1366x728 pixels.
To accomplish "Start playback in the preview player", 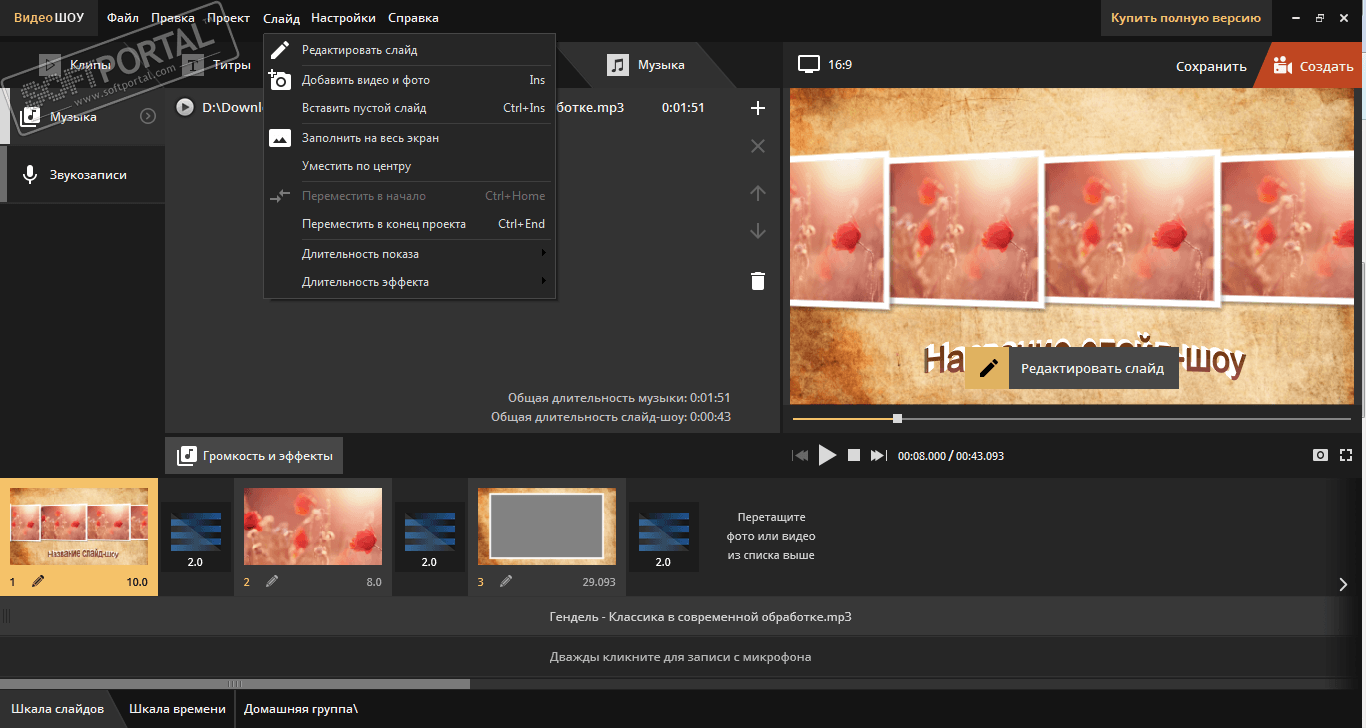I will point(827,456).
